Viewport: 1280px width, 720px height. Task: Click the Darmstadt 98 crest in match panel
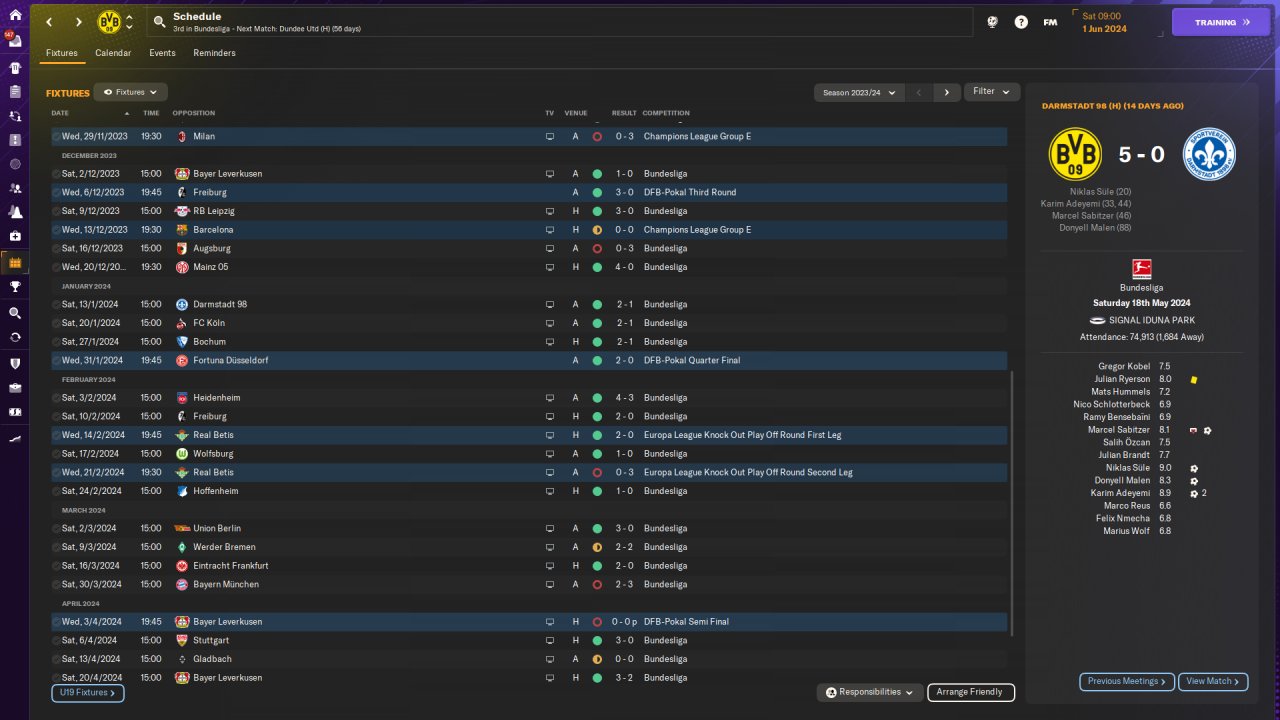click(x=1209, y=154)
